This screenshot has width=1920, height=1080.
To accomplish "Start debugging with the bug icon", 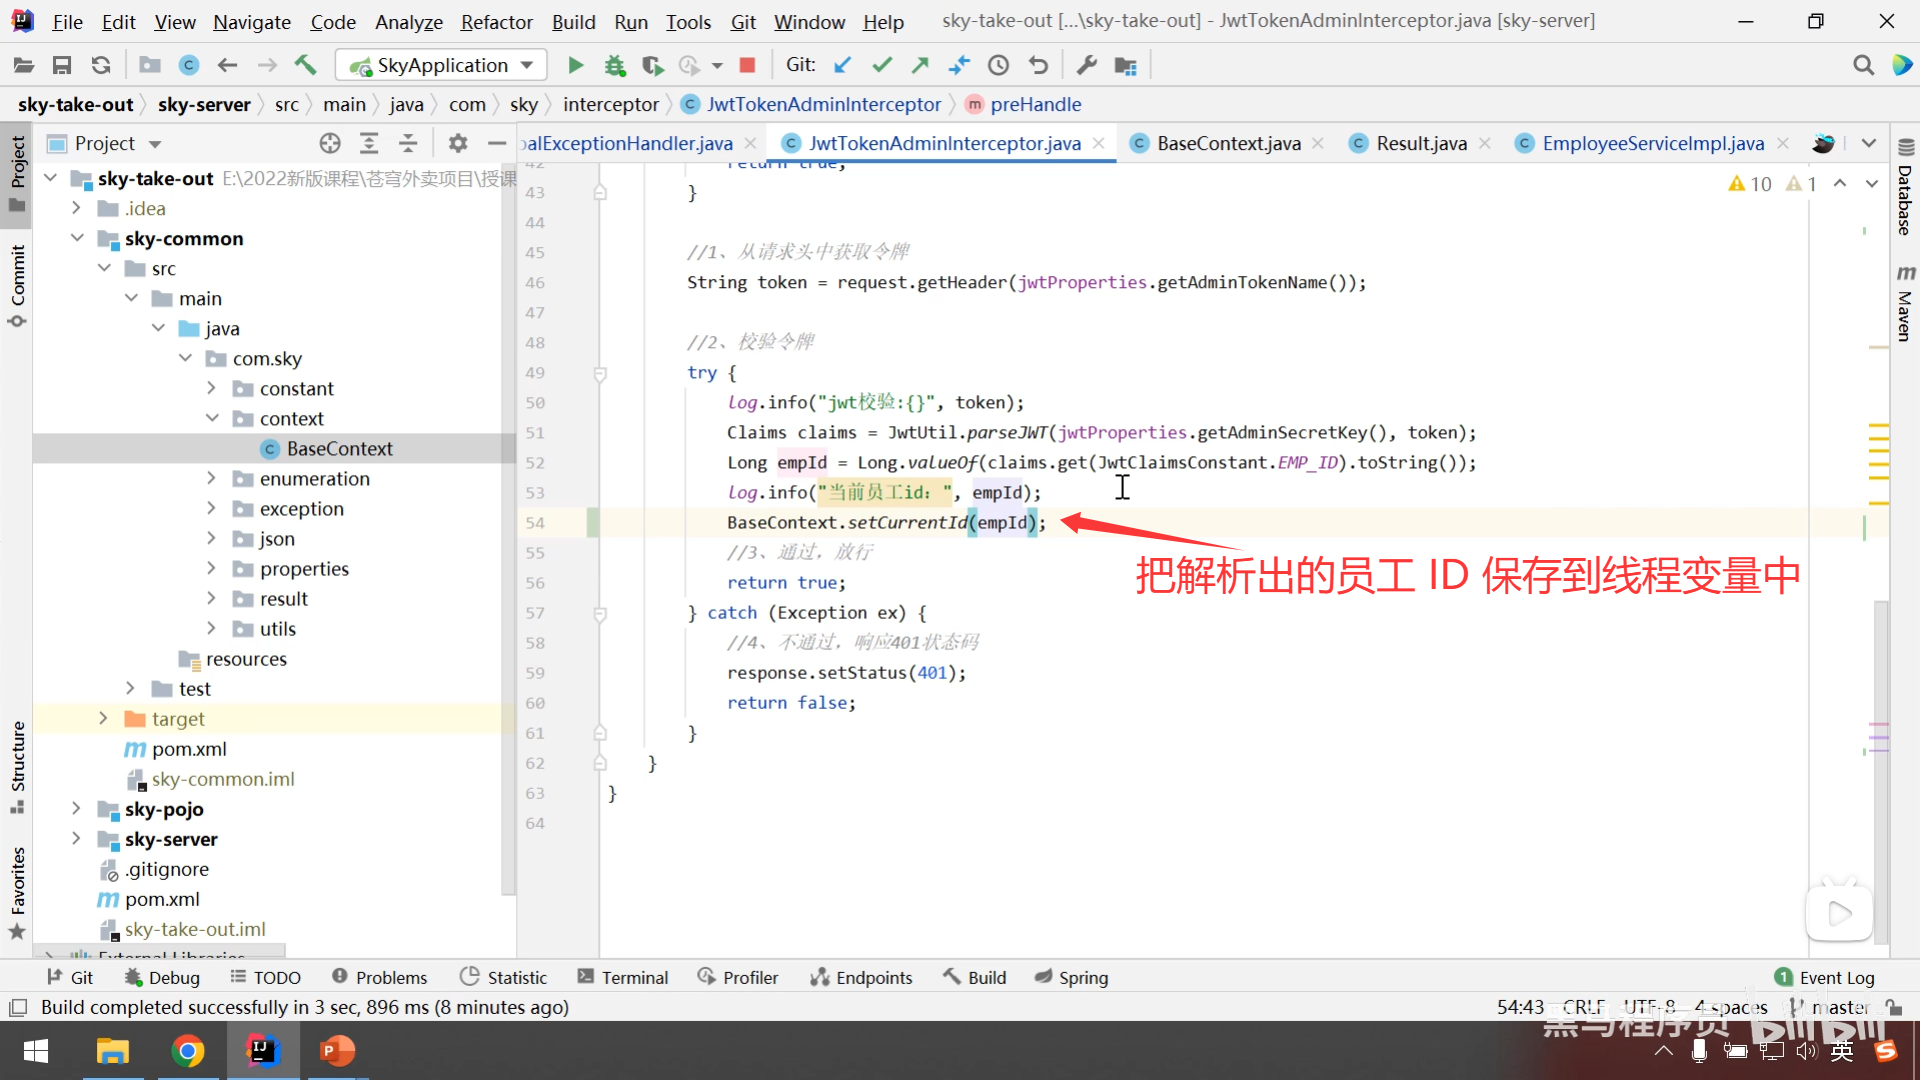I will coord(614,65).
